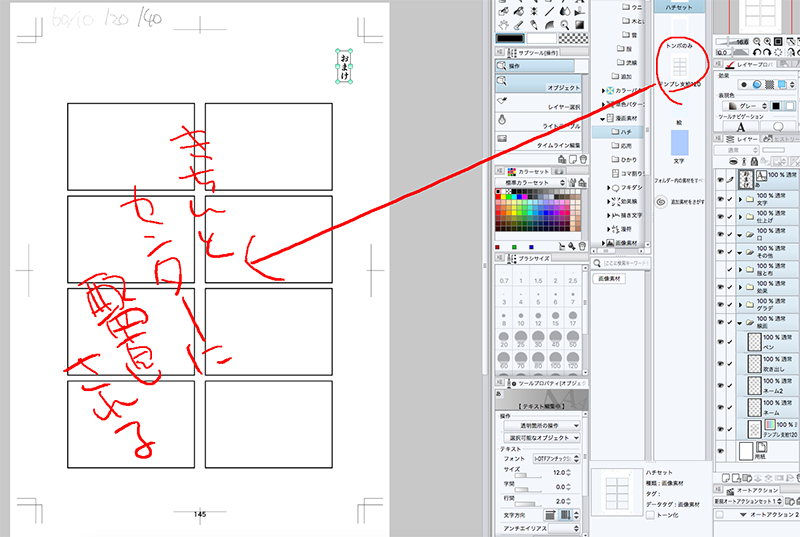This screenshot has height=537, width=800.
Task: Pick the black main color swatch
Action: (510, 38)
